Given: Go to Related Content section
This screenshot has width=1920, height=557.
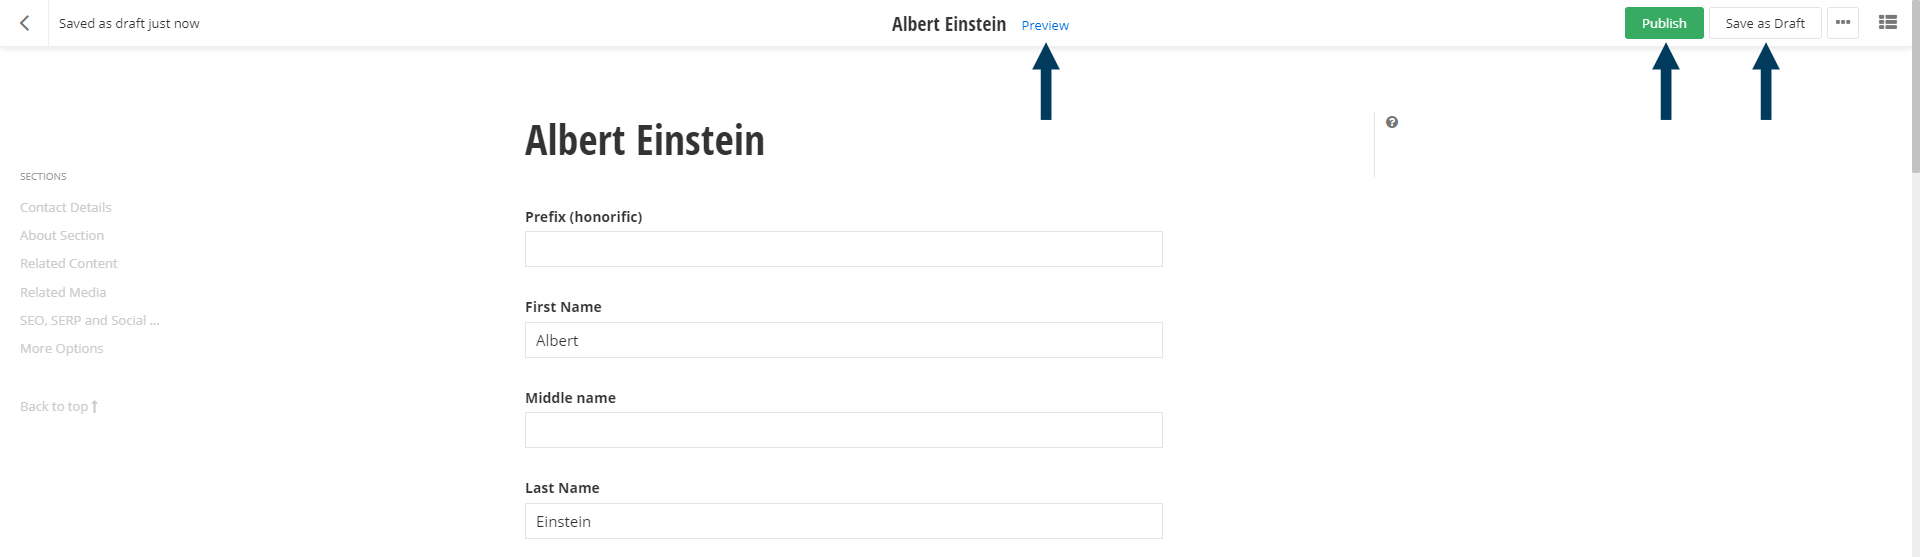Looking at the screenshot, I should (x=69, y=263).
